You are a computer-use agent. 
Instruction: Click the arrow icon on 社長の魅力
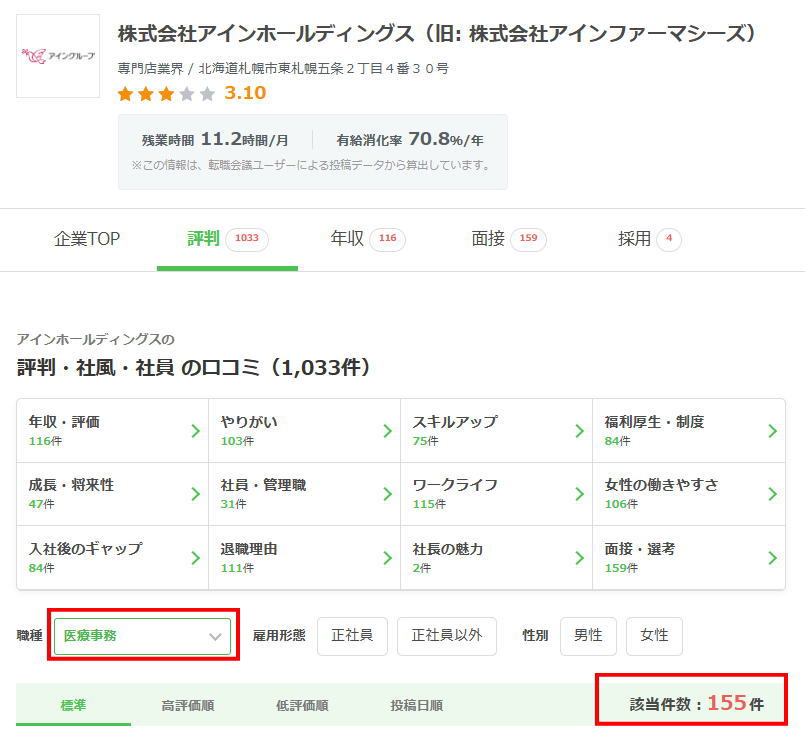pyautogui.click(x=580, y=558)
